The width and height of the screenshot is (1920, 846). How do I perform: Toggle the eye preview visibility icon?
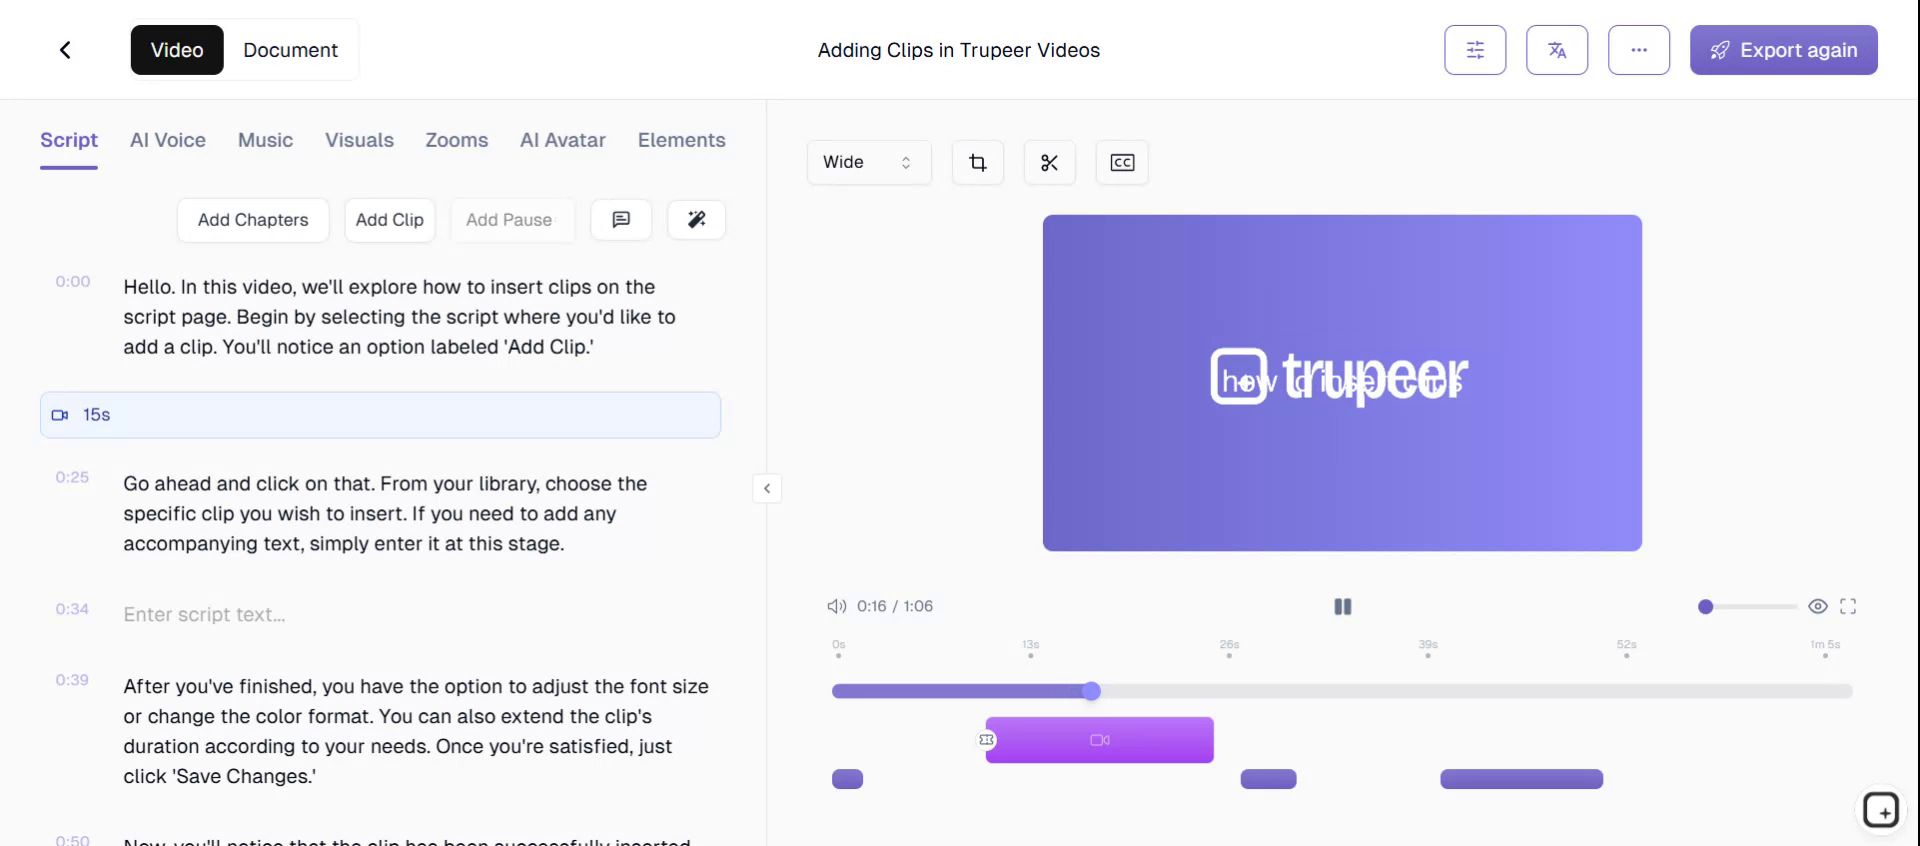pos(1818,606)
